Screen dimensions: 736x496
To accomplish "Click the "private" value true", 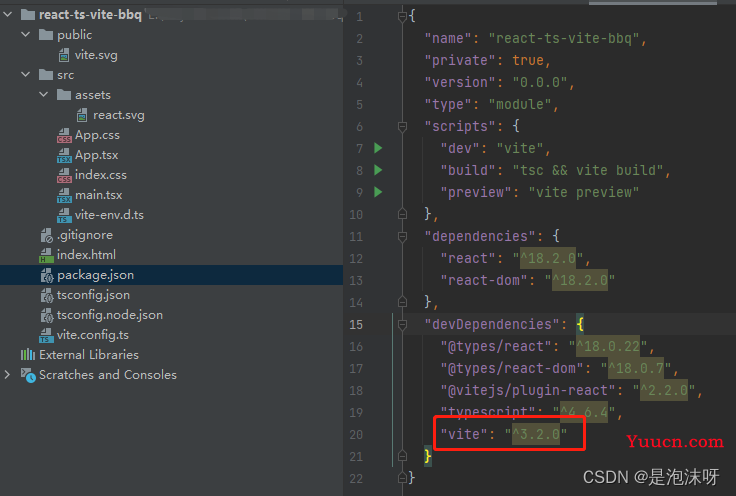I will [x=528, y=61].
